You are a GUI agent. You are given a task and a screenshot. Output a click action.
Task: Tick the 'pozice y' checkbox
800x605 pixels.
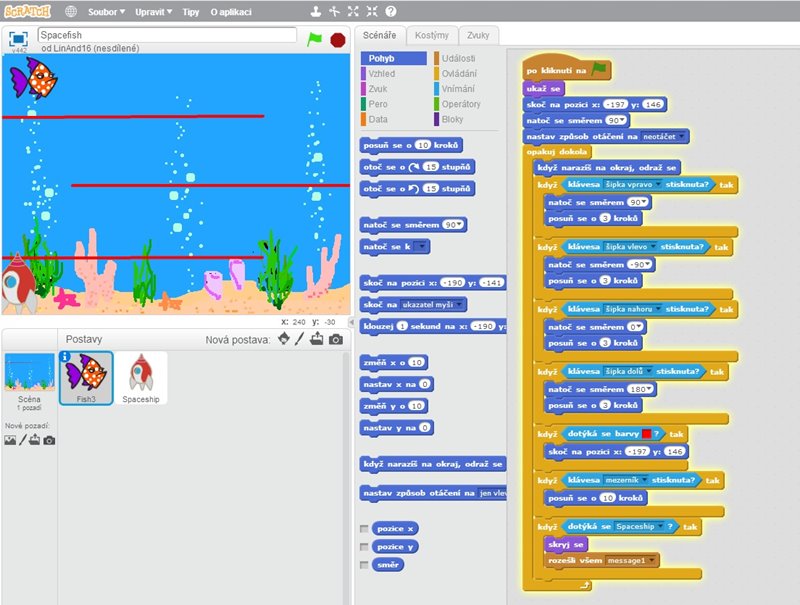tap(365, 547)
